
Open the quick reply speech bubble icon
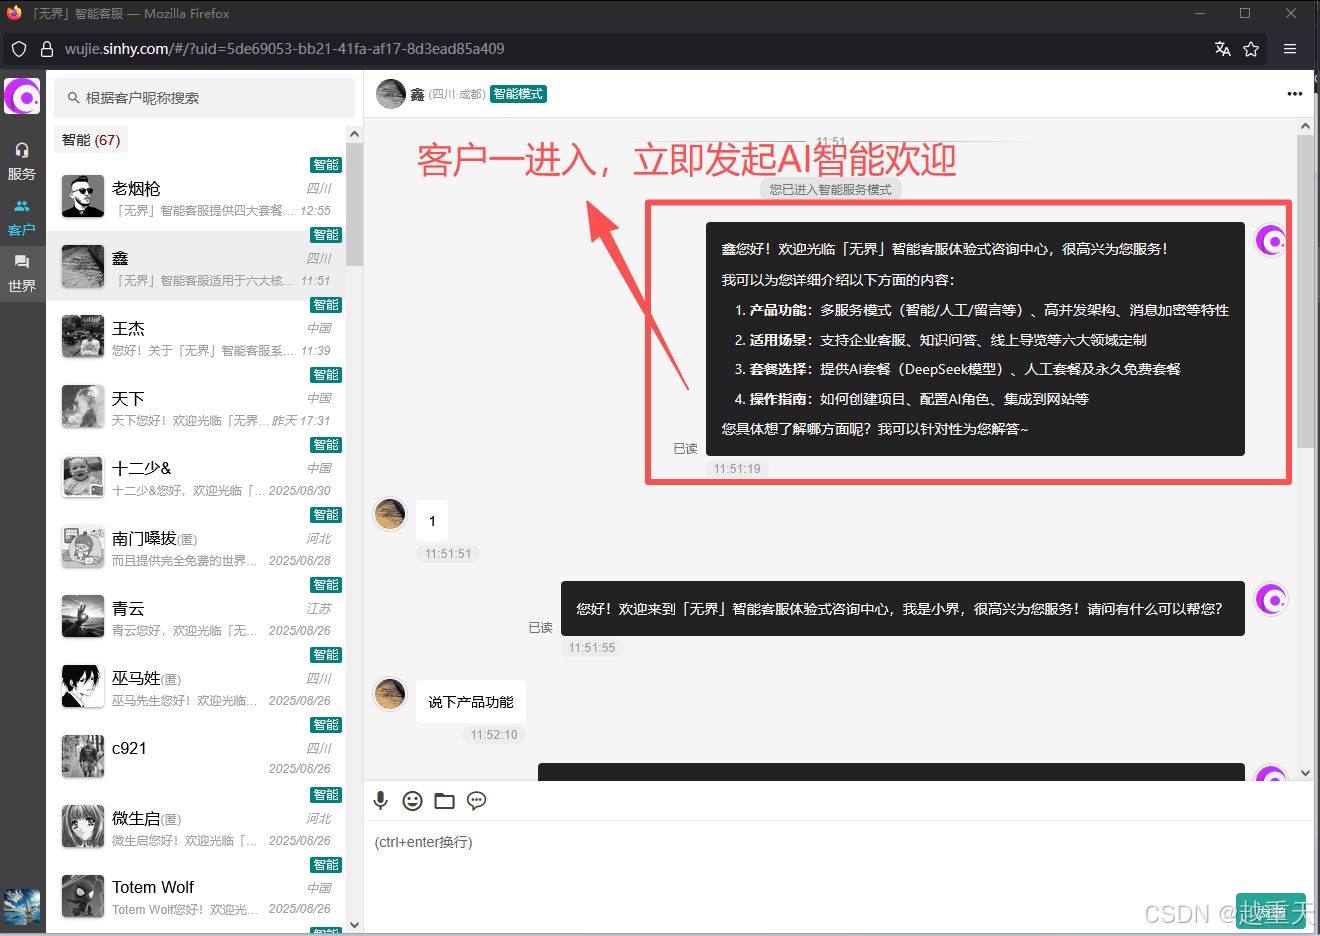click(477, 800)
